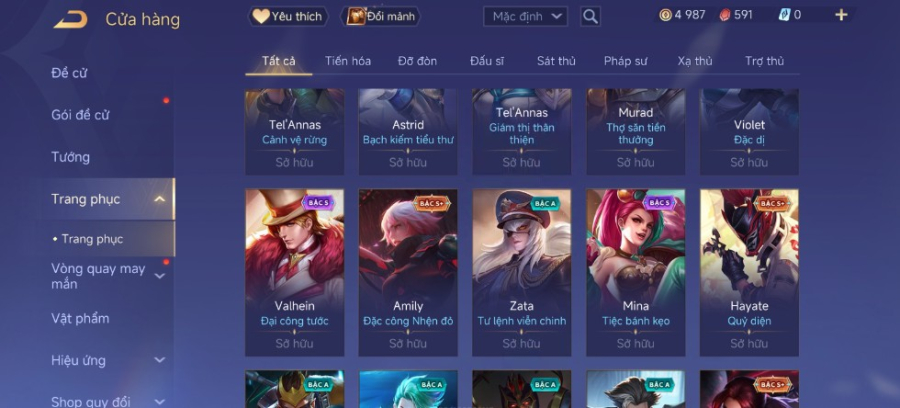The width and height of the screenshot is (900, 408).
Task: Expand Vòng quay may mắn menu
Action: click(x=160, y=276)
